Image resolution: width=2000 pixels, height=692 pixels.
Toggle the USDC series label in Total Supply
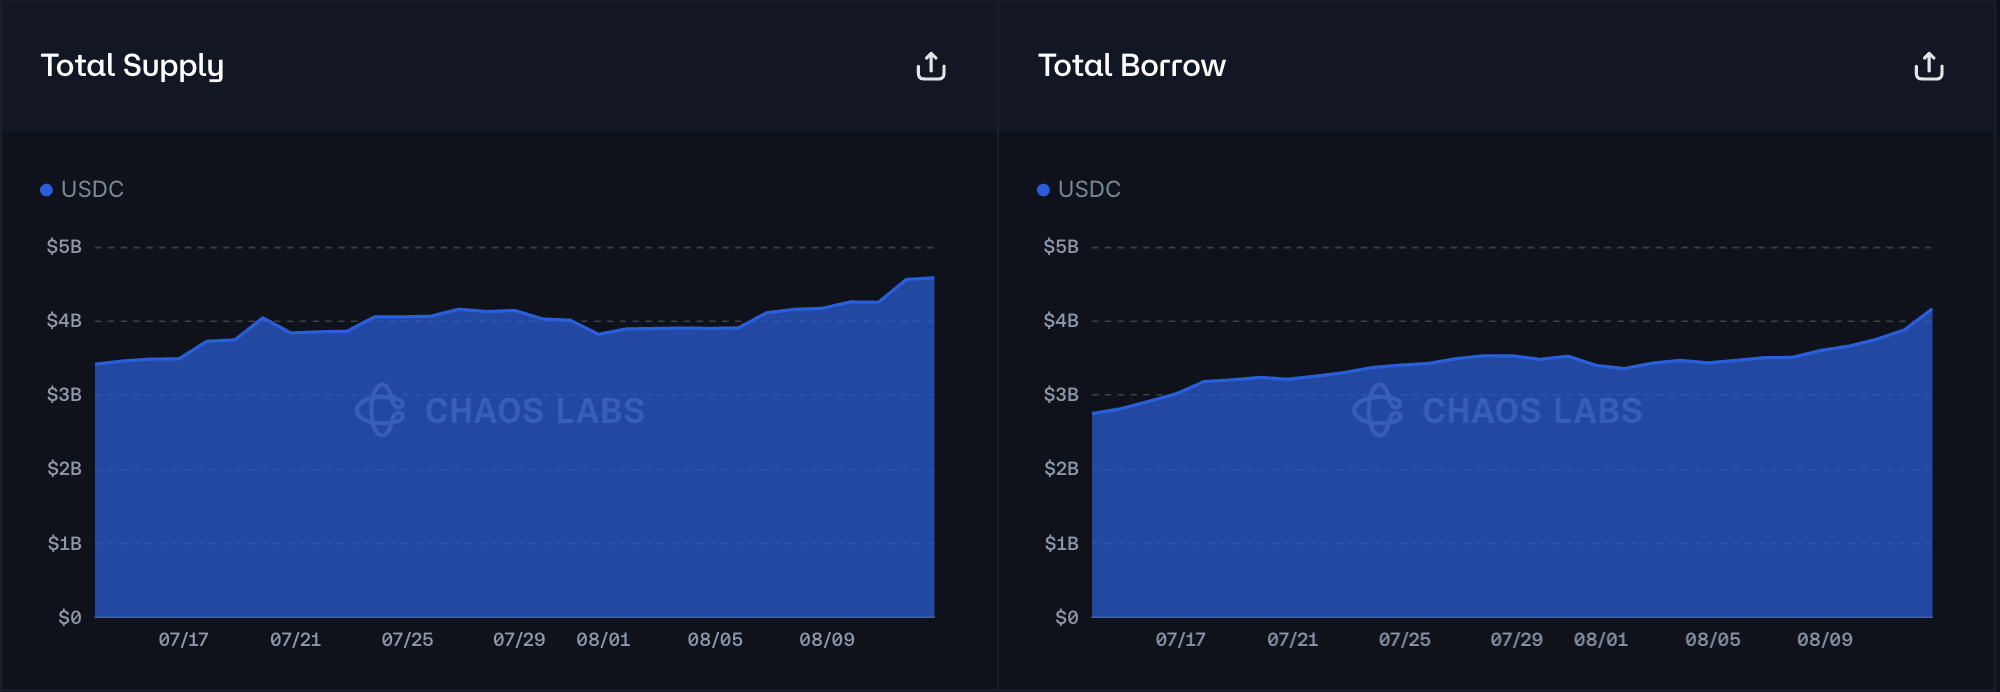pyautogui.click(x=92, y=190)
